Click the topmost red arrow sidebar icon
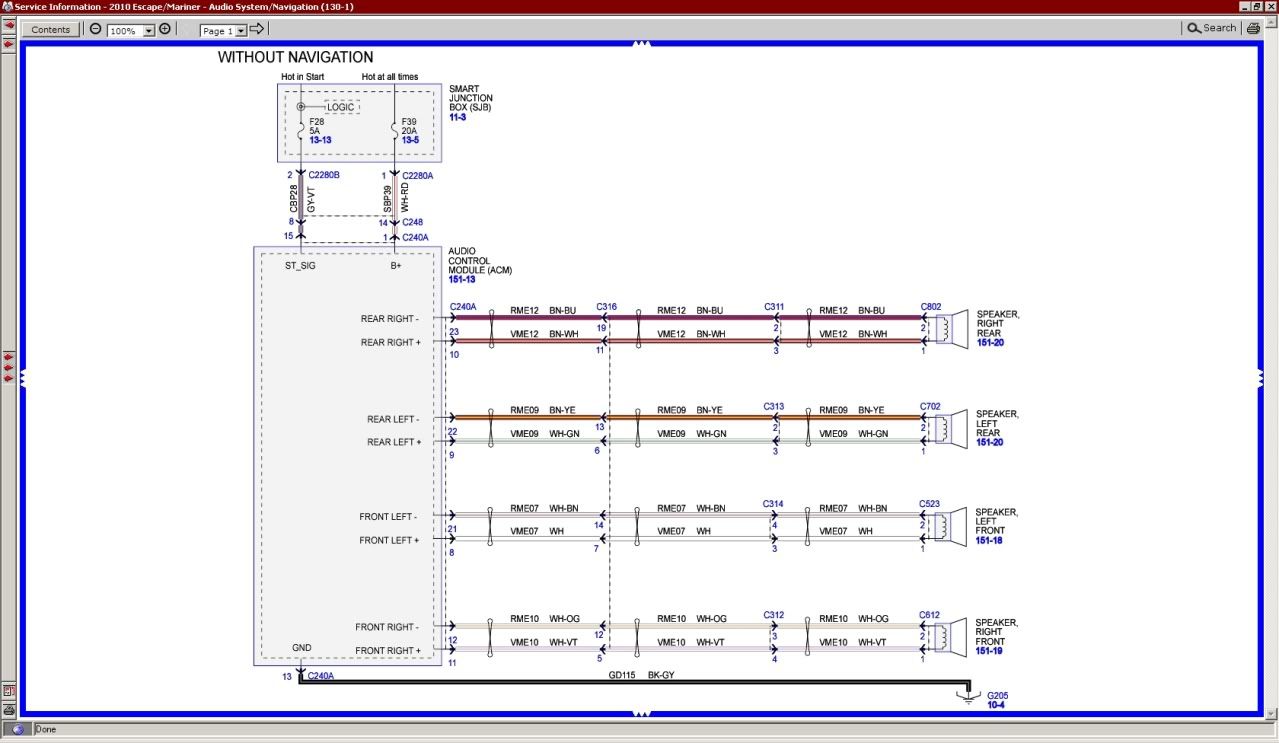Image resolution: width=1279 pixels, height=743 pixels. (x=9, y=25)
